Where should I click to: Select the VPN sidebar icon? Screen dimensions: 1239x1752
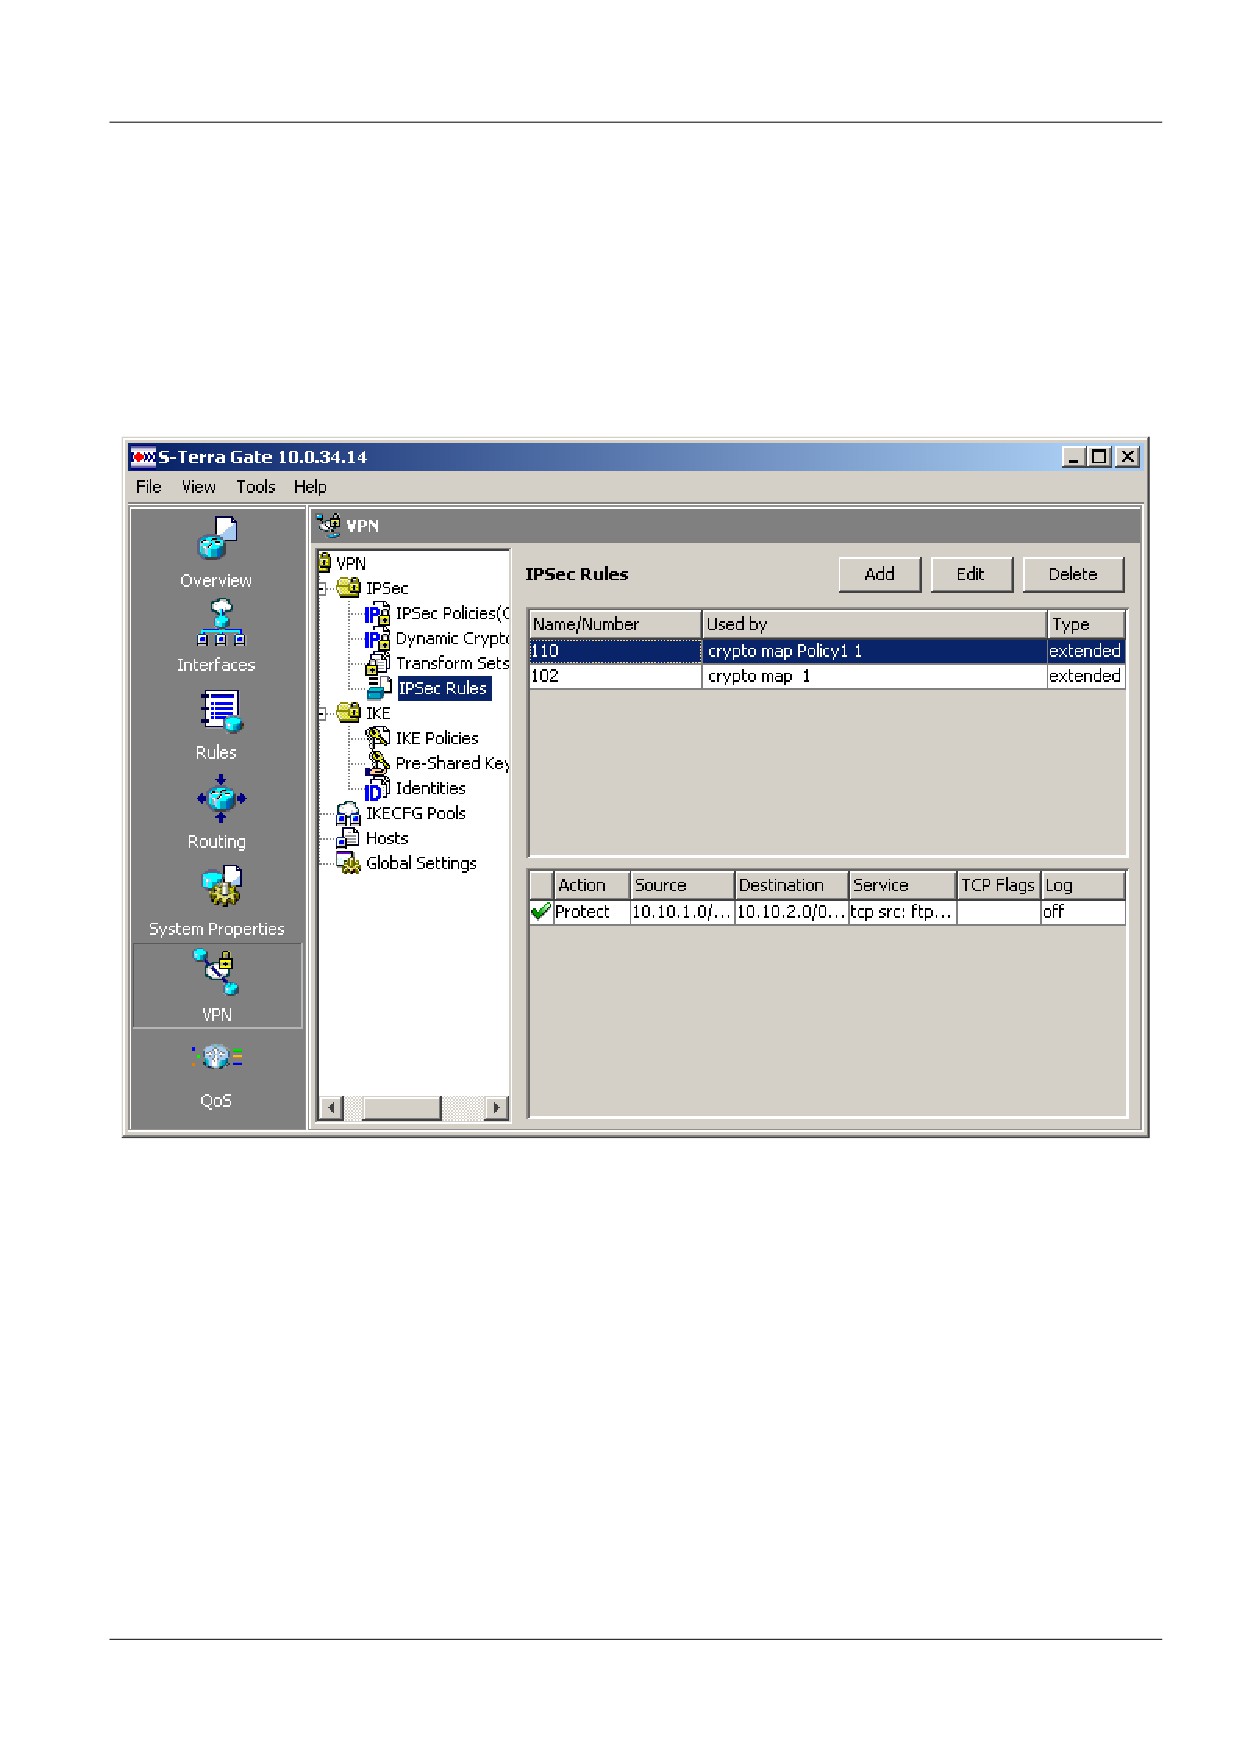pos(217,973)
